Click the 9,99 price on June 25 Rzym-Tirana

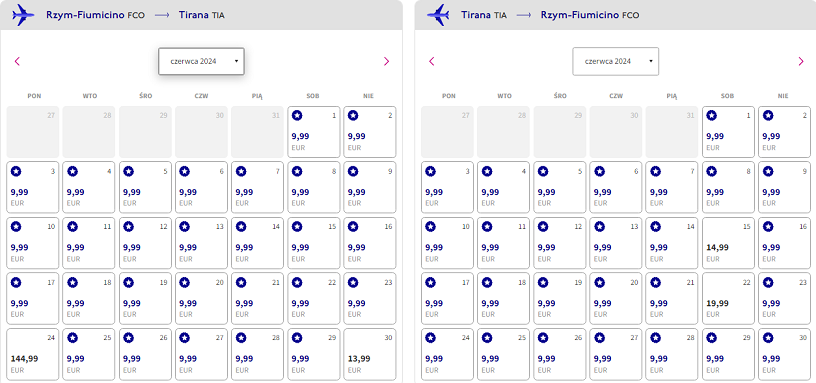point(75,359)
